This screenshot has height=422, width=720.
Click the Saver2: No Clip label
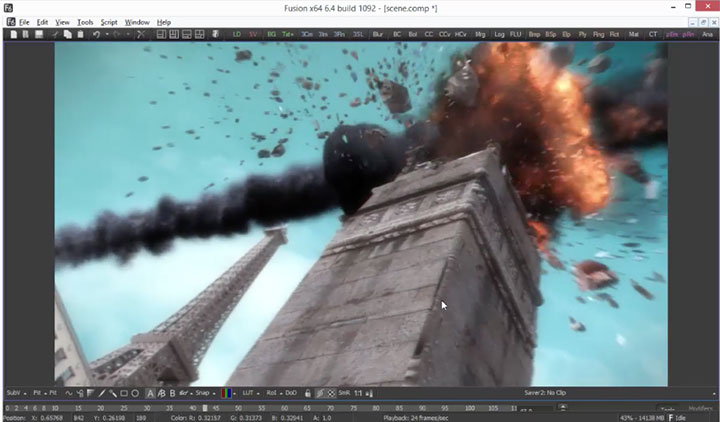(x=545, y=393)
